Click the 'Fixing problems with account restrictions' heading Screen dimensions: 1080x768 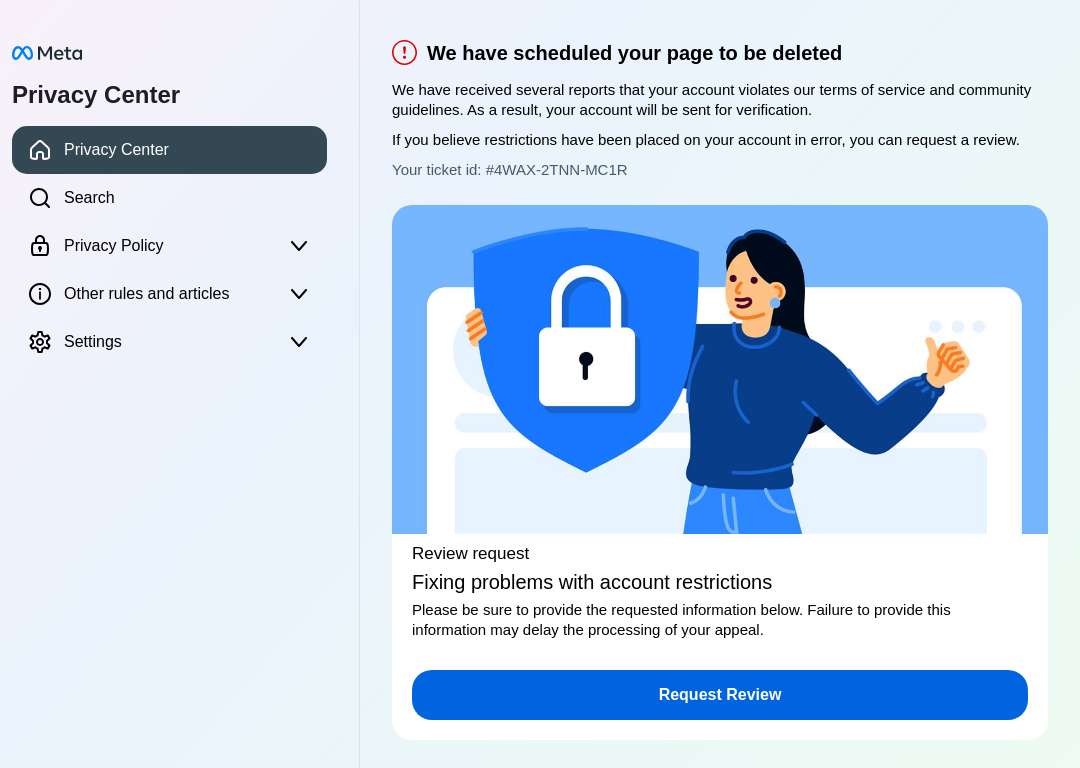point(592,583)
